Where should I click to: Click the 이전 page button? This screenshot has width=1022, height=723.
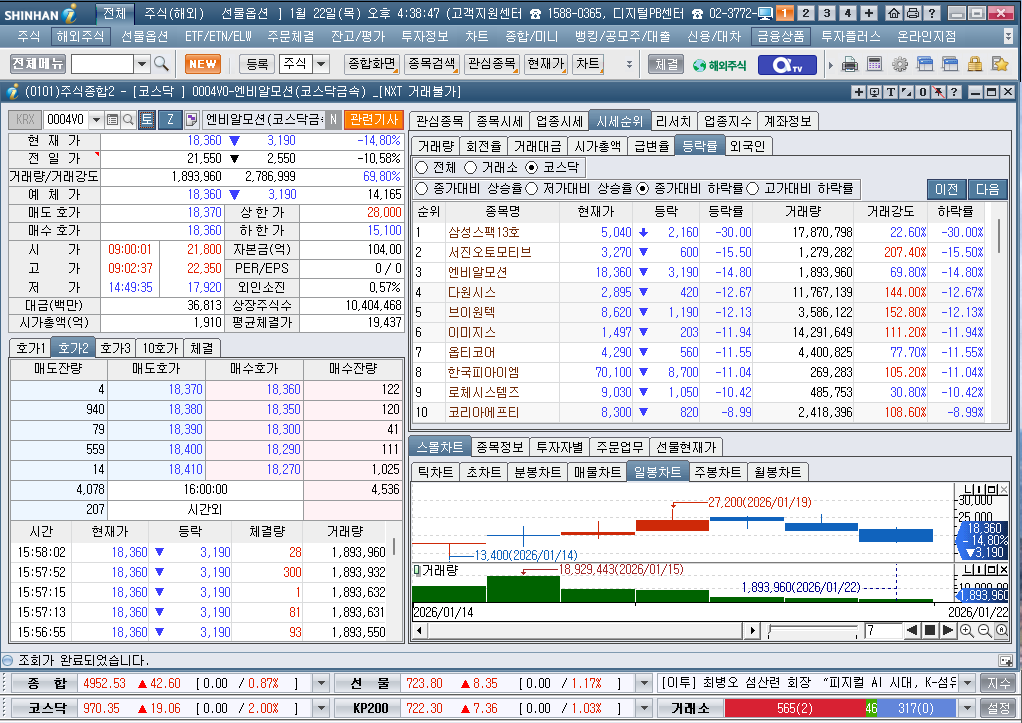tap(946, 189)
